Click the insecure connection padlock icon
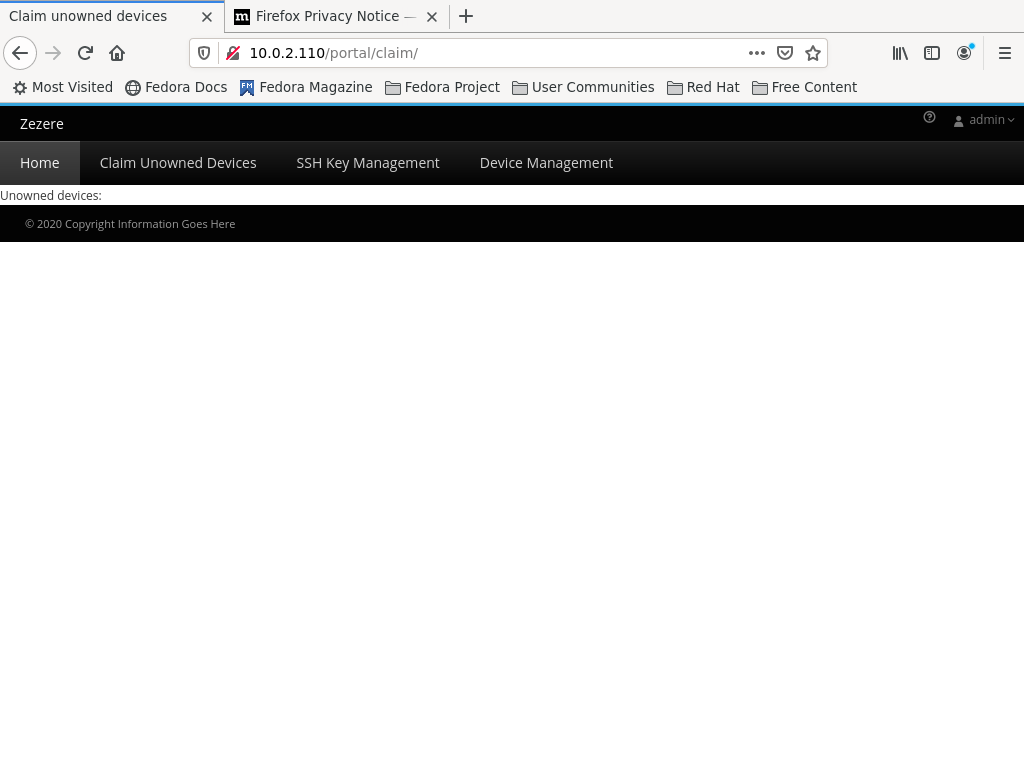Viewport: 1024px width, 768px height. tap(232, 53)
